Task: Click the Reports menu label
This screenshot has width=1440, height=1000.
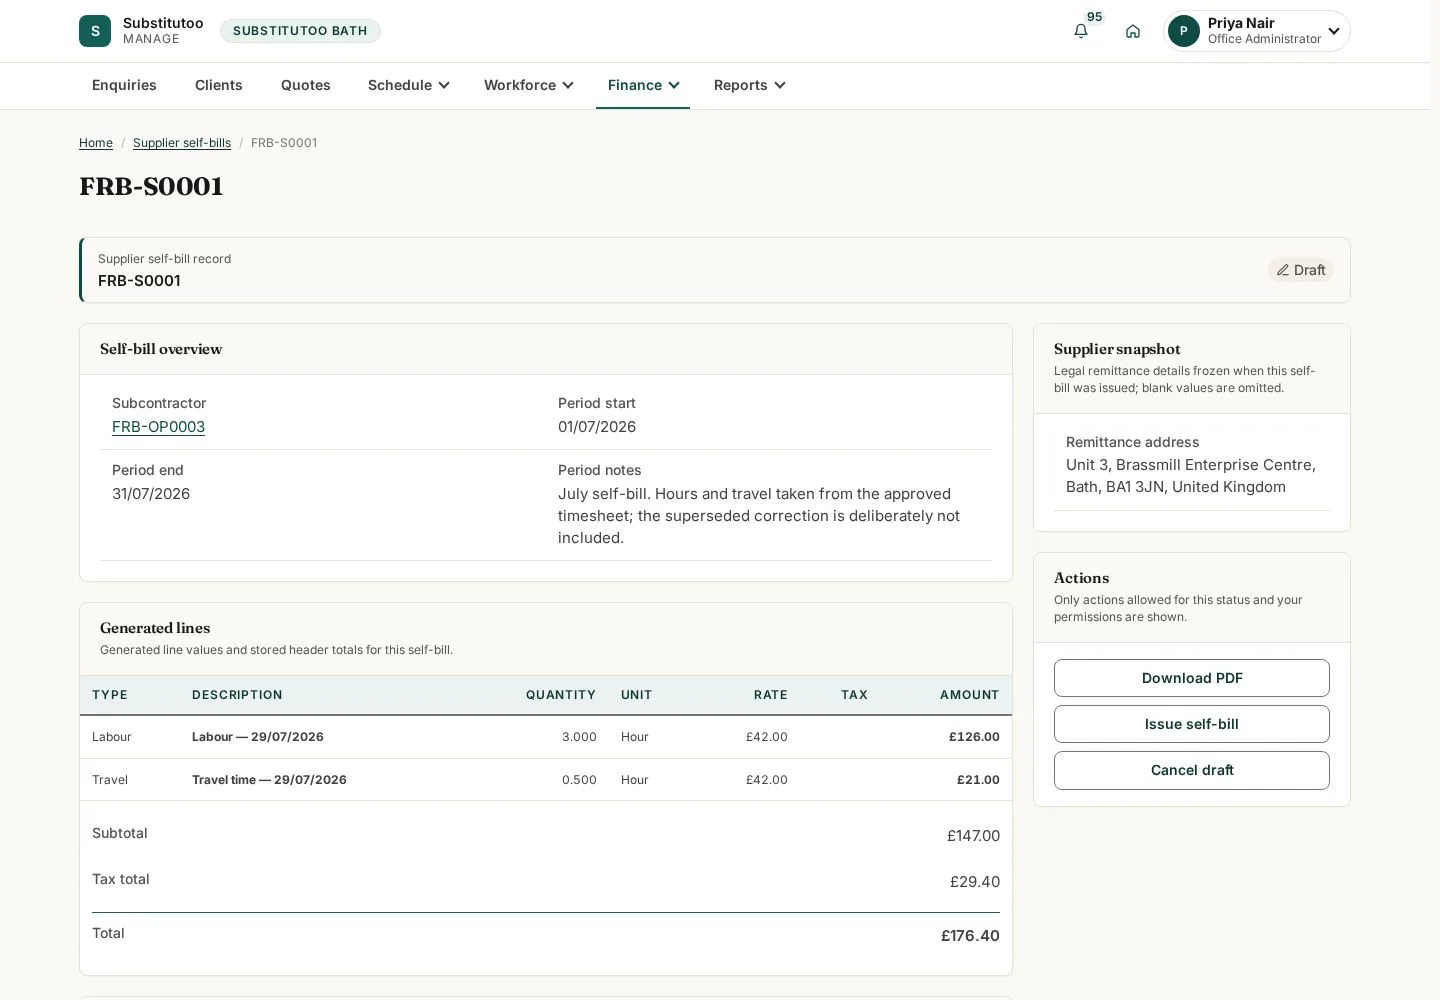Action: 741,85
